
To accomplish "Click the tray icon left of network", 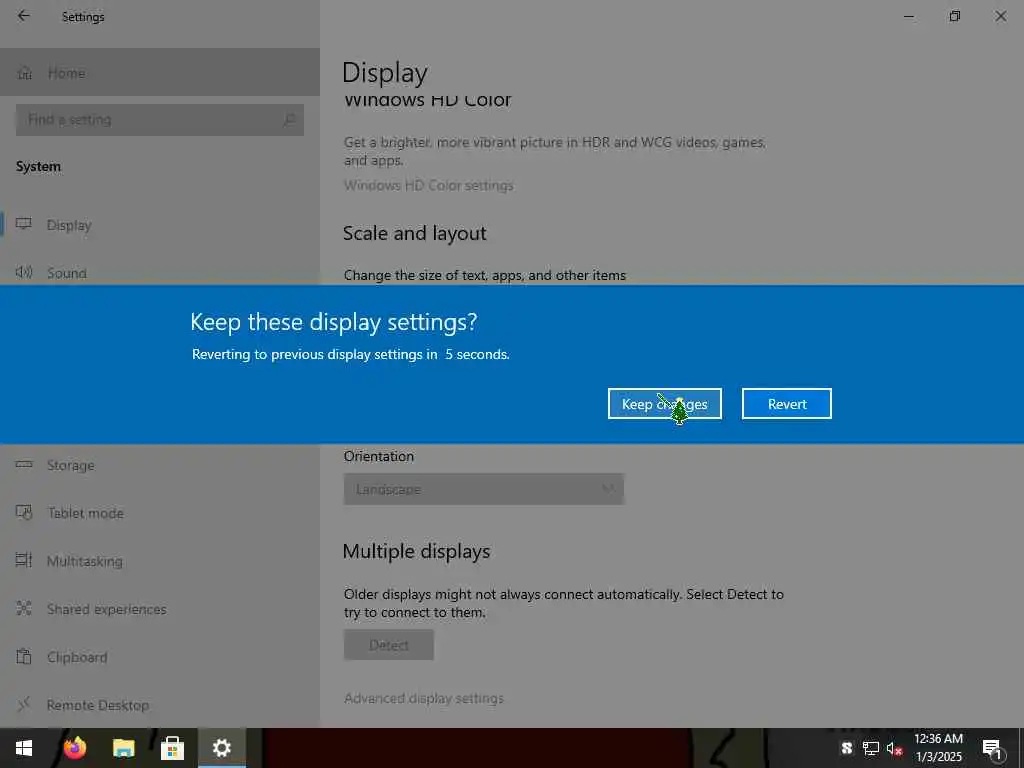I will coord(847,748).
